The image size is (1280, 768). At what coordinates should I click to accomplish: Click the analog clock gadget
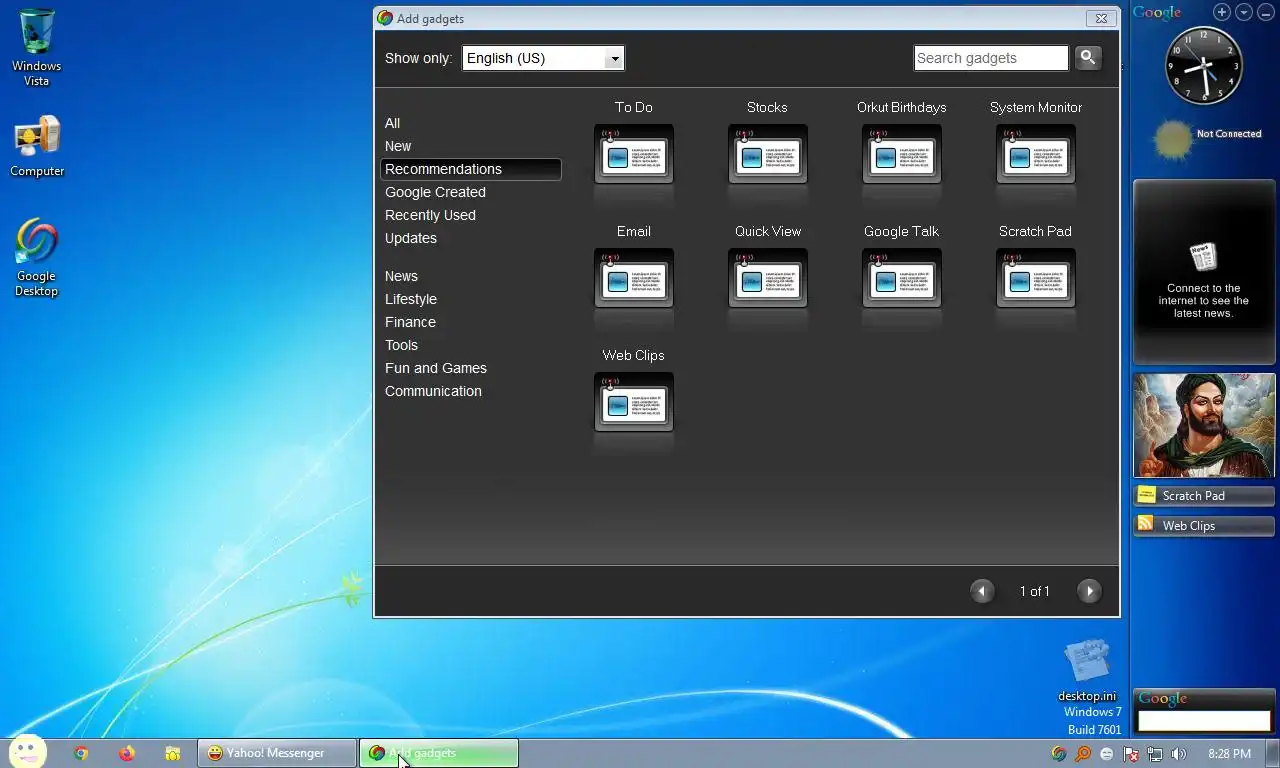pos(1204,66)
